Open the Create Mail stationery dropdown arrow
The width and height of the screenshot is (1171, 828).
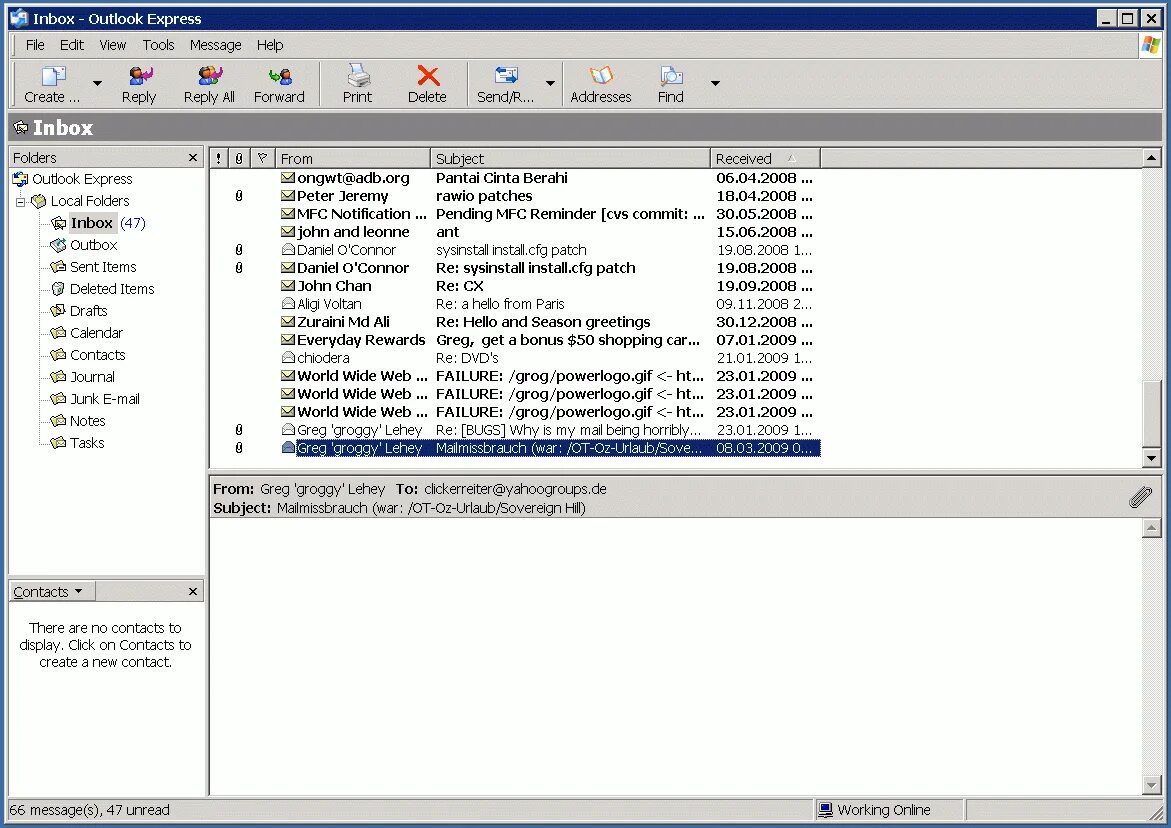pos(97,84)
